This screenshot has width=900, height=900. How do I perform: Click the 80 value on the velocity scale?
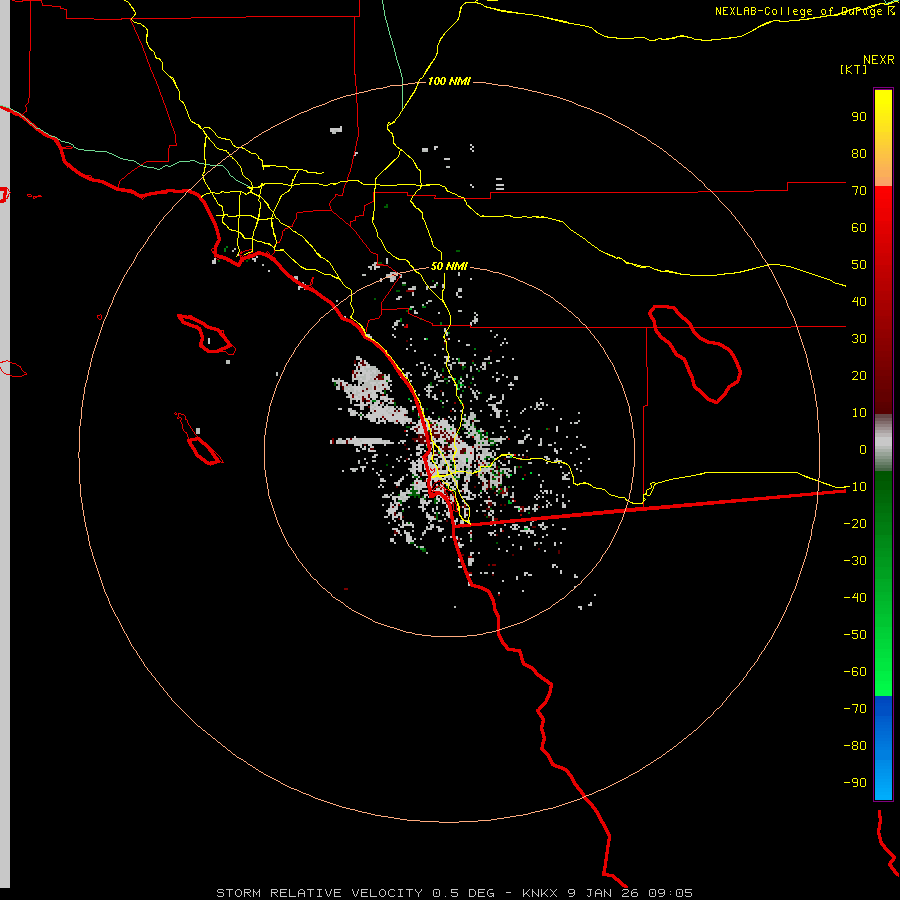(859, 154)
